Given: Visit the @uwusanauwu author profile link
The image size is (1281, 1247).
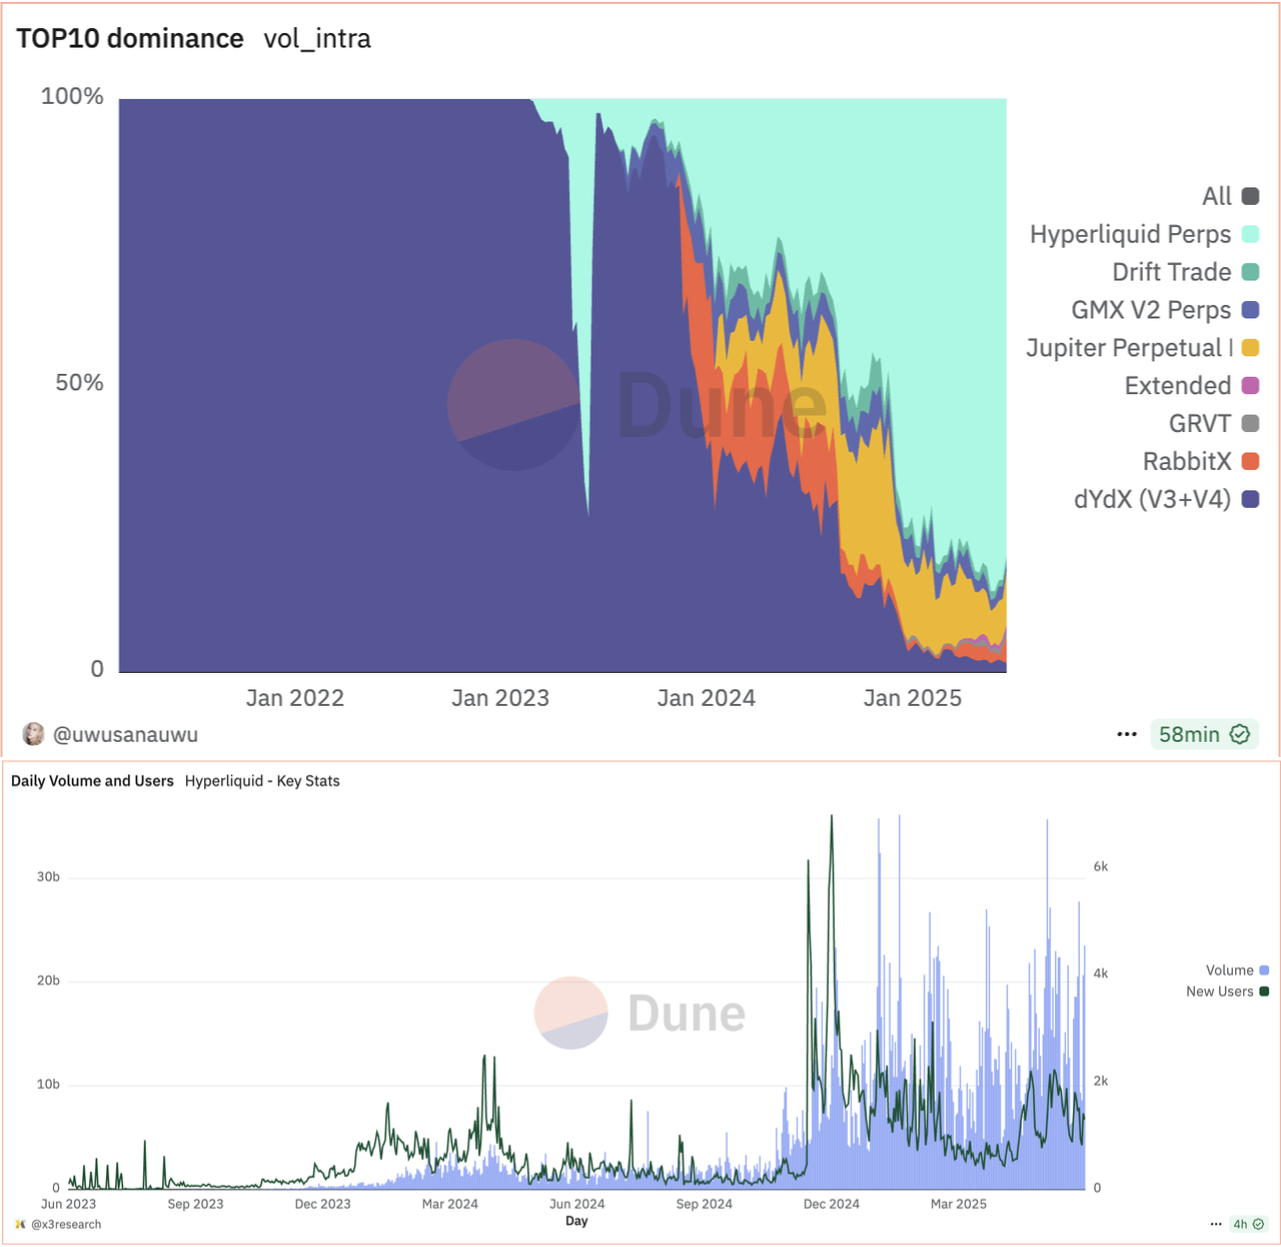Looking at the screenshot, I should pos(125,734).
